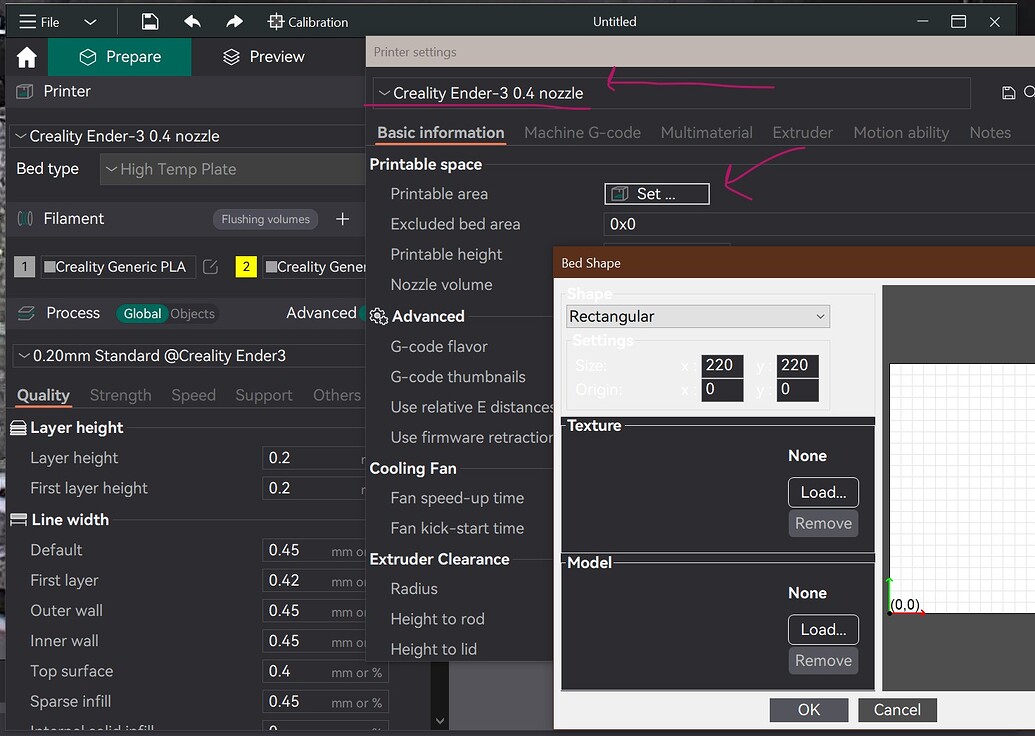Undo the last action with the back arrow
1035x736 pixels.
coord(192,22)
